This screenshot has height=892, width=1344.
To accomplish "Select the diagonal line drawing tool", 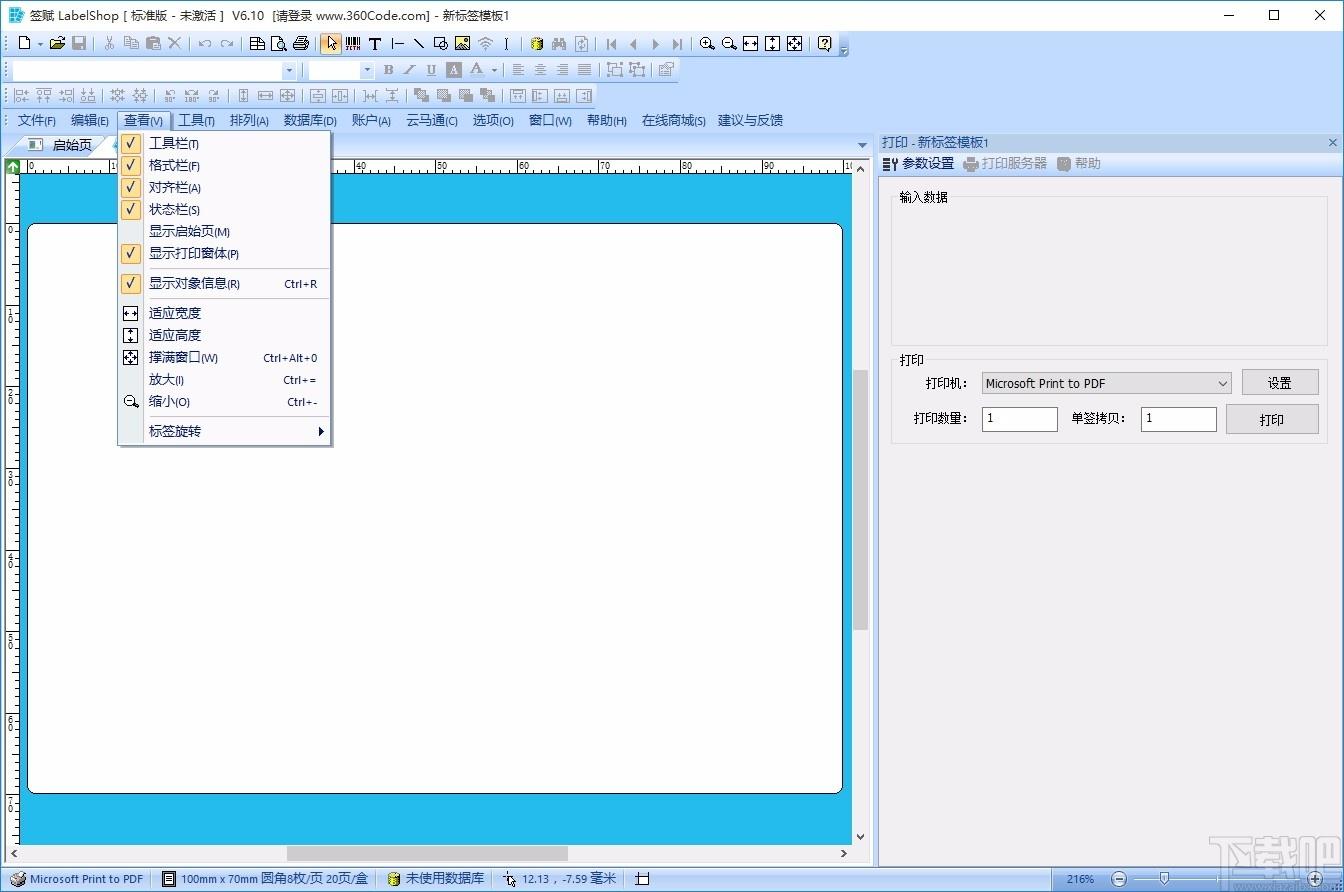I will [418, 44].
